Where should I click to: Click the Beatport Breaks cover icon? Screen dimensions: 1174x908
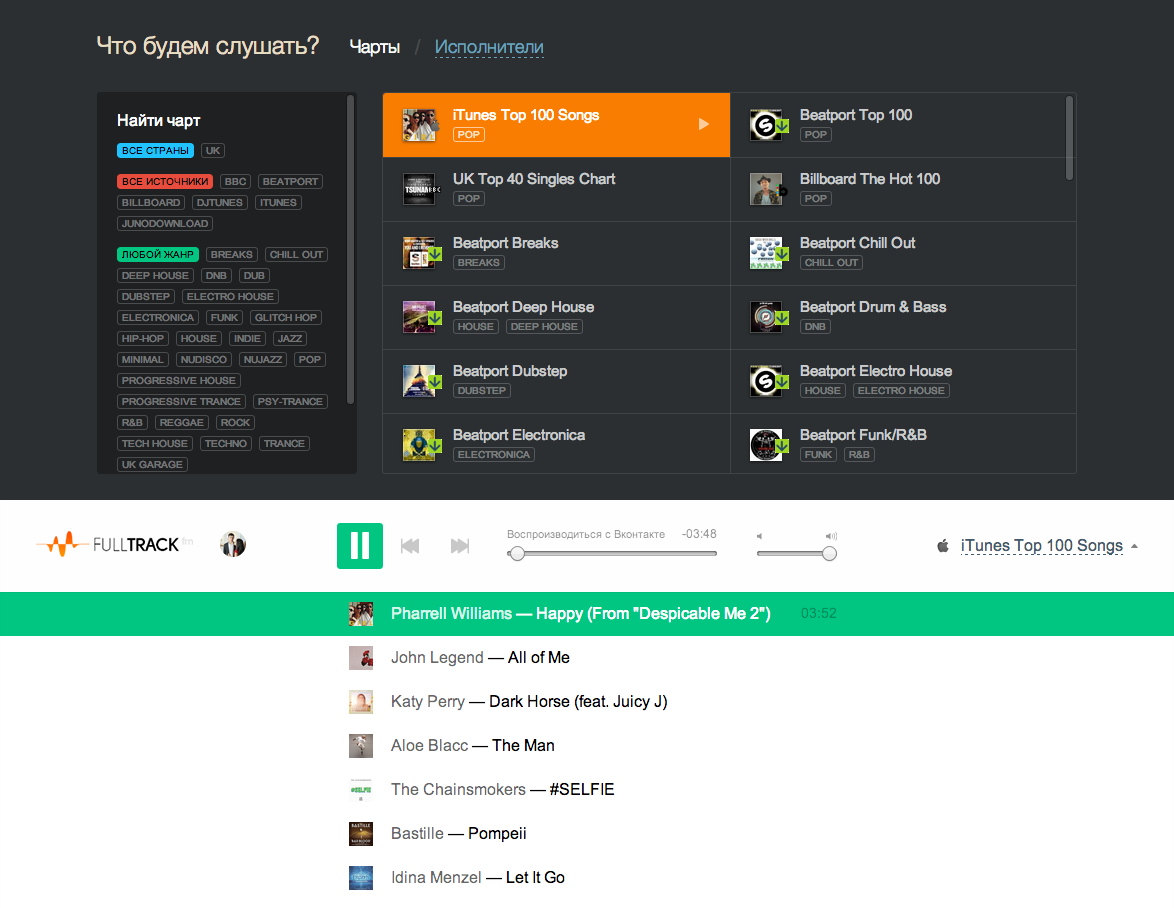(x=419, y=253)
